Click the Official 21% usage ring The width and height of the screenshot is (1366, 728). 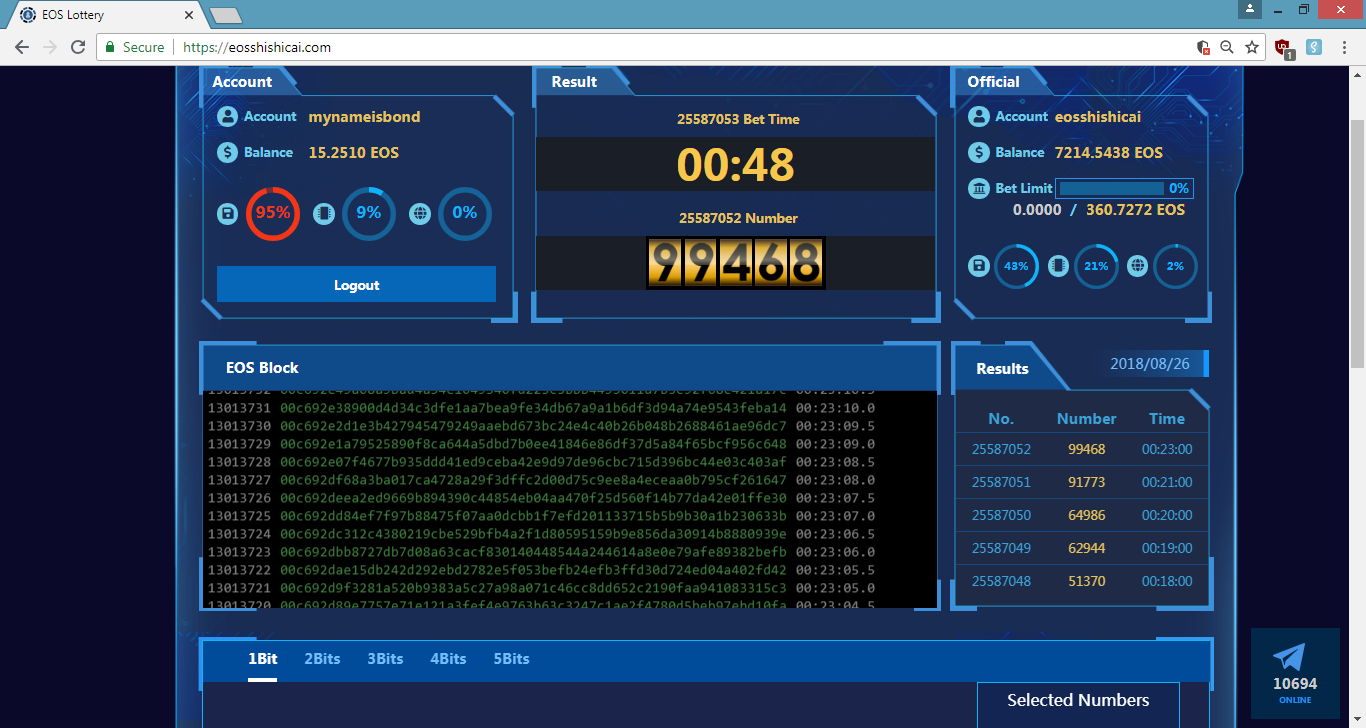1096,266
